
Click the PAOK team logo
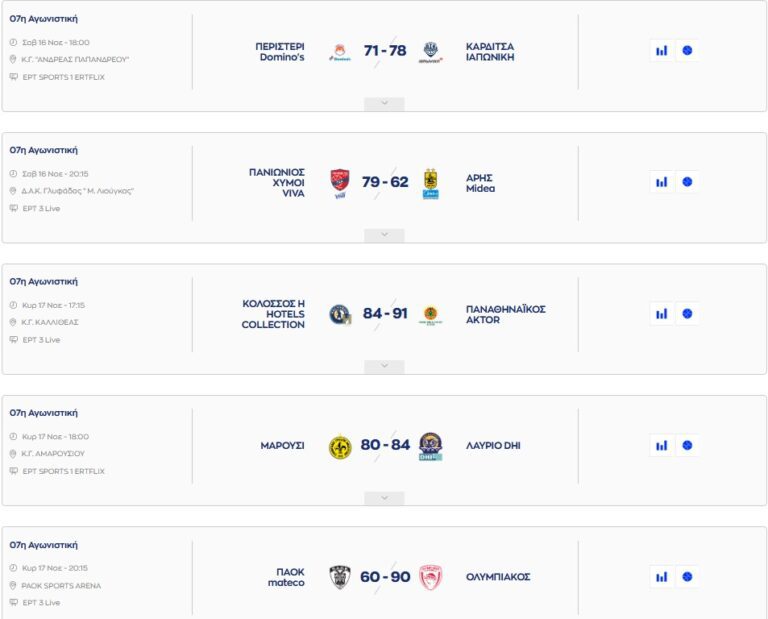(x=340, y=577)
